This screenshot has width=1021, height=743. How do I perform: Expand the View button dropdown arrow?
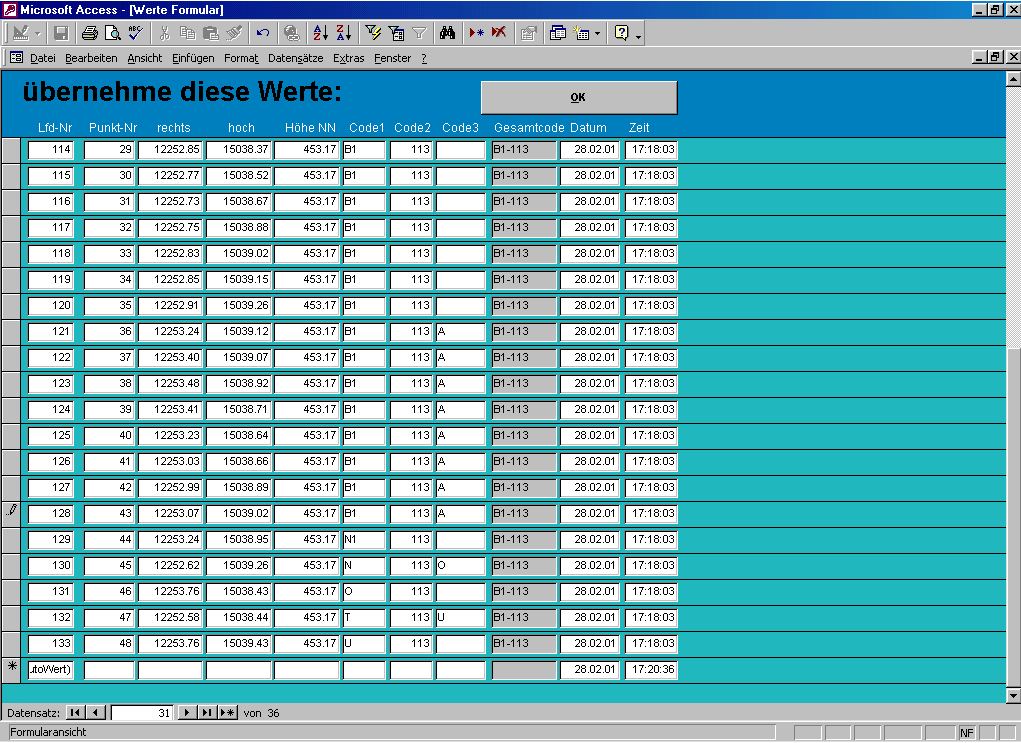click(38, 33)
